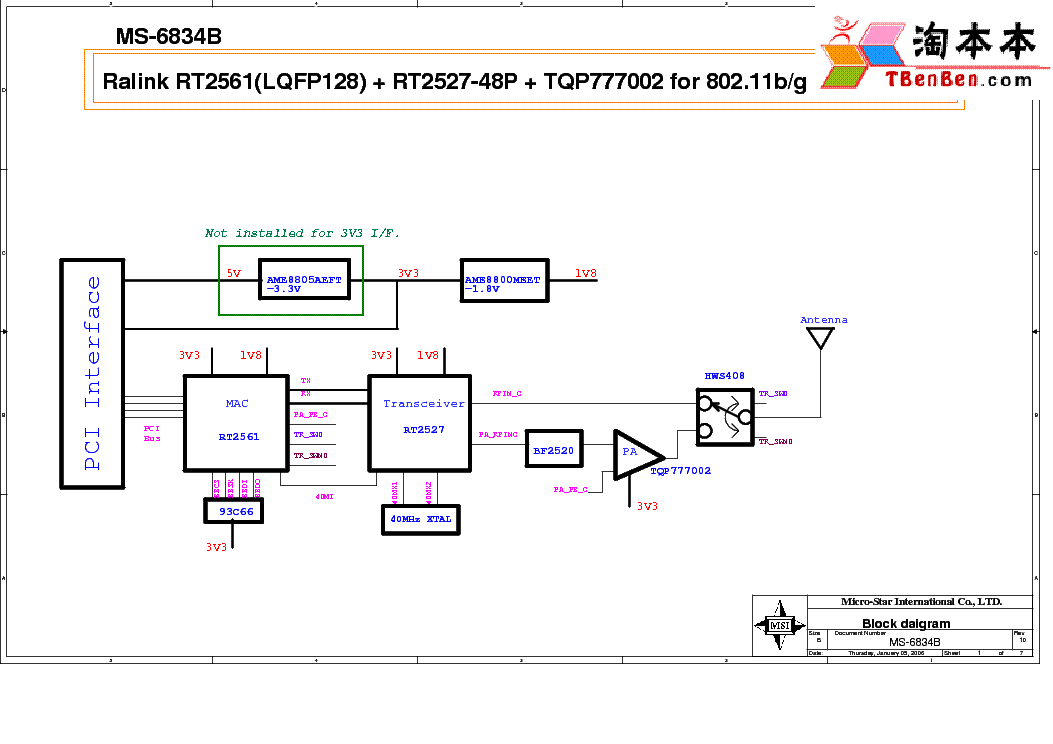
Task: Click the antenna triangle symbol
Action: coord(820,338)
